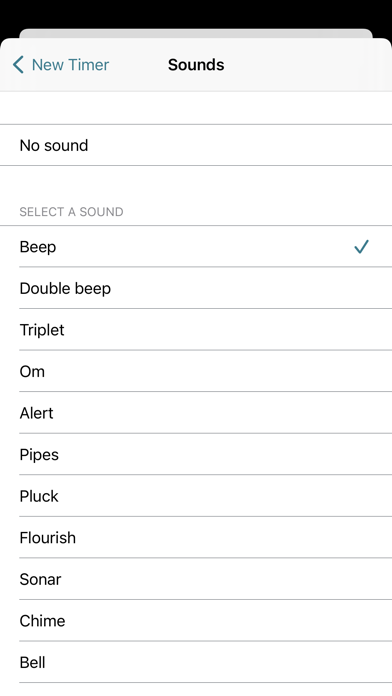Image resolution: width=392 pixels, height=696 pixels.
Task: Tap the Select a Sound section header
Action: (71, 212)
